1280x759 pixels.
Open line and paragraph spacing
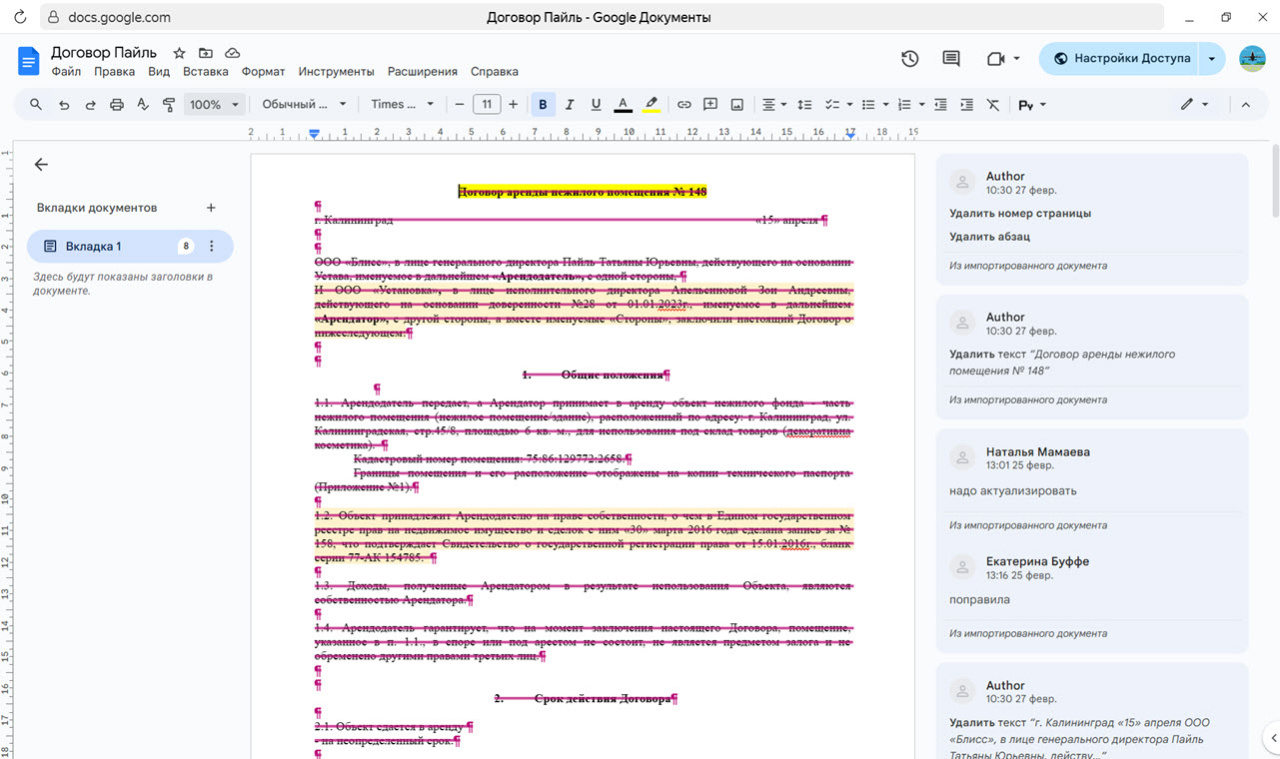click(x=804, y=104)
